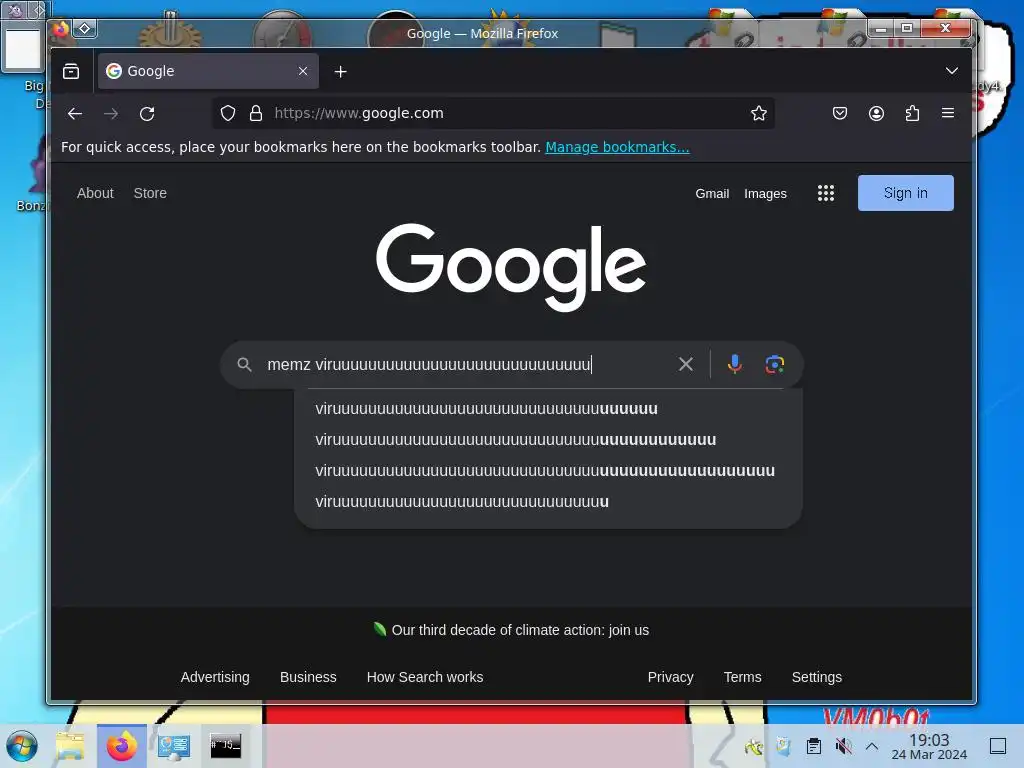Image resolution: width=1024 pixels, height=768 pixels.
Task: Open the Settings footer menu
Action: (817, 677)
